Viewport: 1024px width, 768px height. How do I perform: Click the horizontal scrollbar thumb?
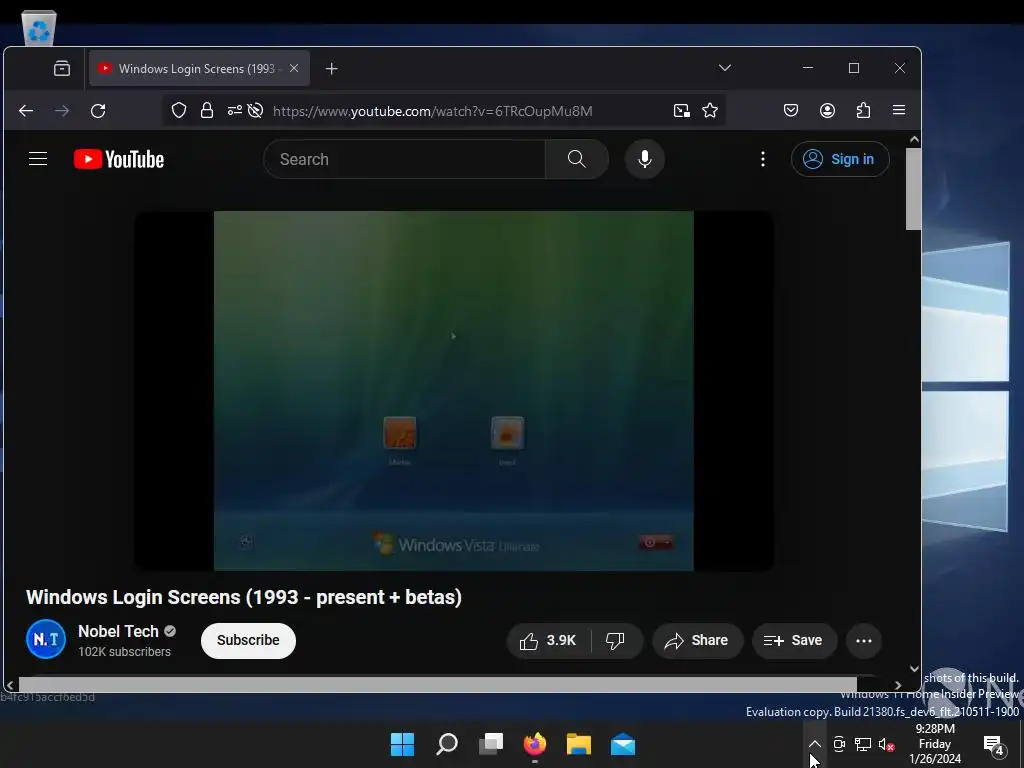tap(438, 685)
